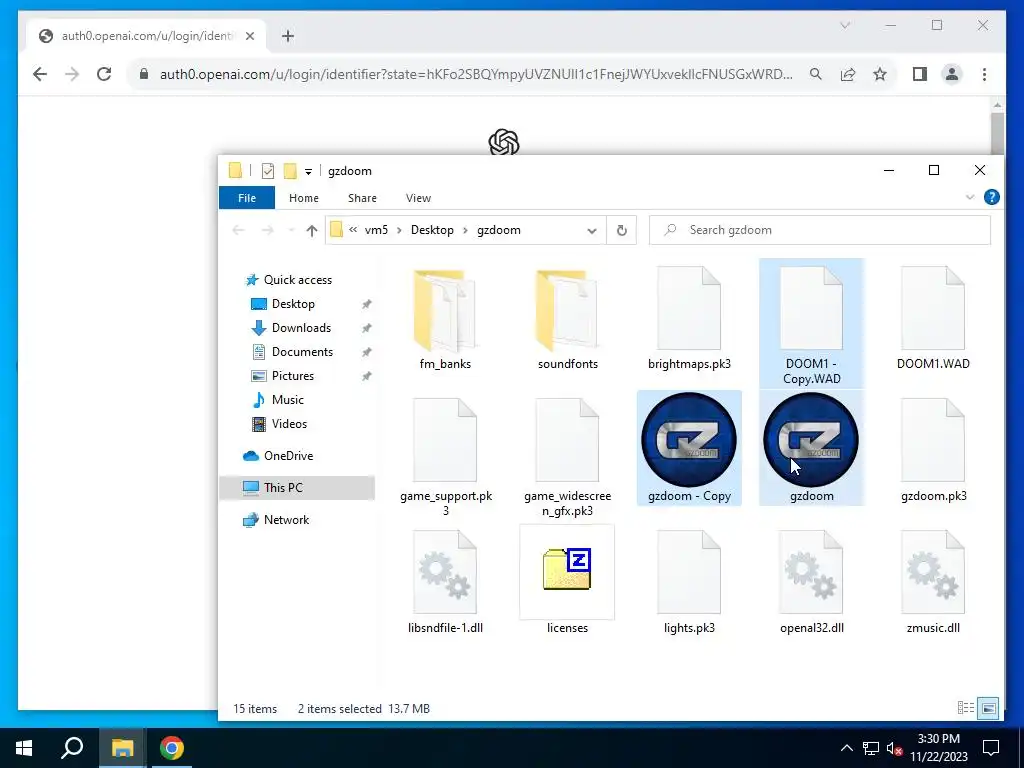This screenshot has height=768, width=1024.
Task: Open Customize Quick Access Toolbar dropdown
Action: [308, 172]
